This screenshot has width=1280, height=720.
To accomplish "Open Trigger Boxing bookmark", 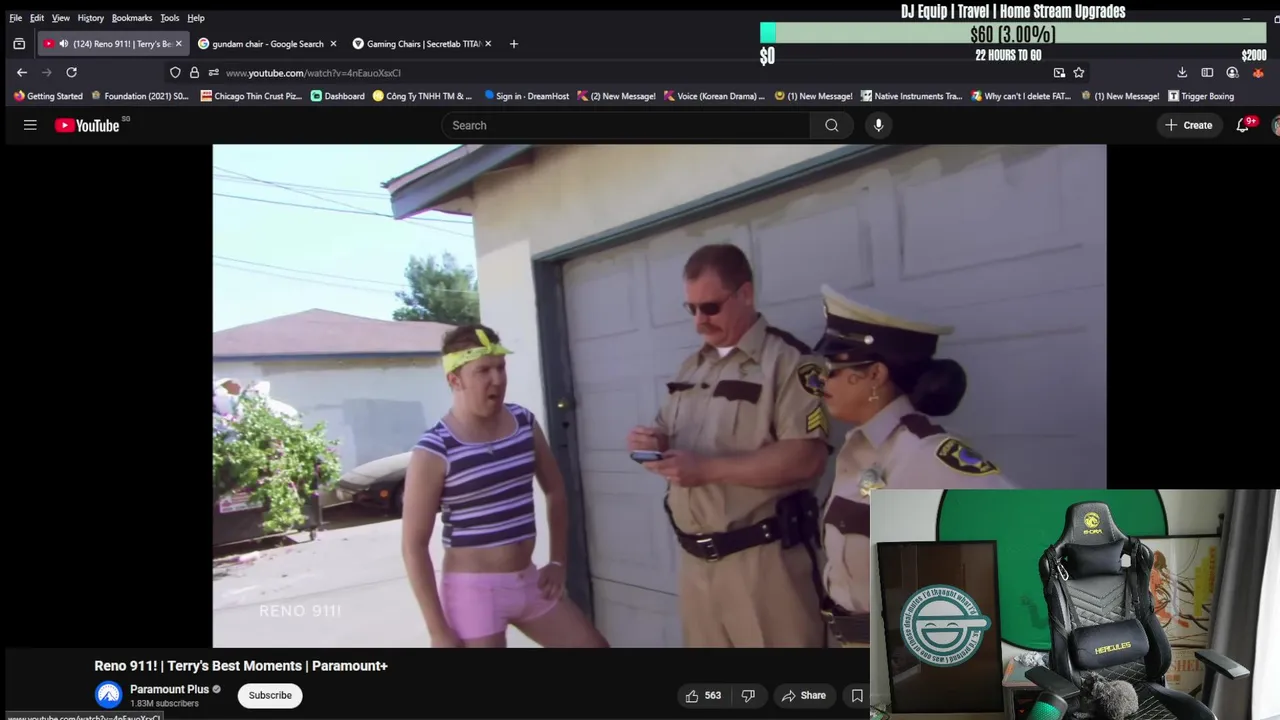I will [1201, 96].
